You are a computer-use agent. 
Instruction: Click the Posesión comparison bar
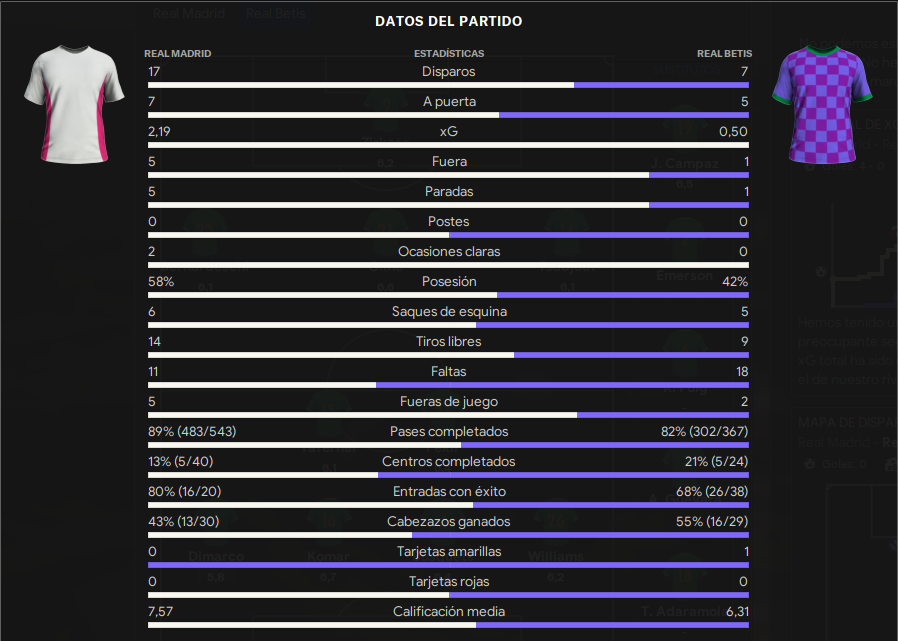[x=448, y=295]
